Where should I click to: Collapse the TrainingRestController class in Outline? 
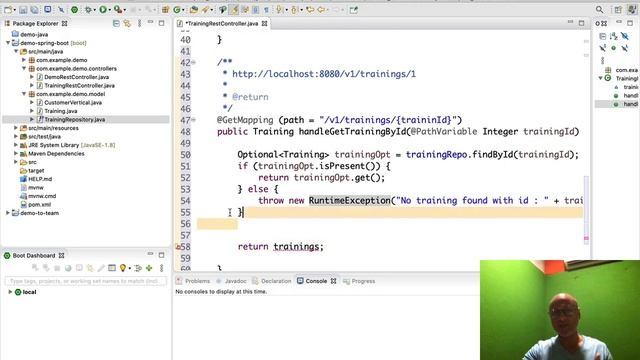tap(600, 78)
